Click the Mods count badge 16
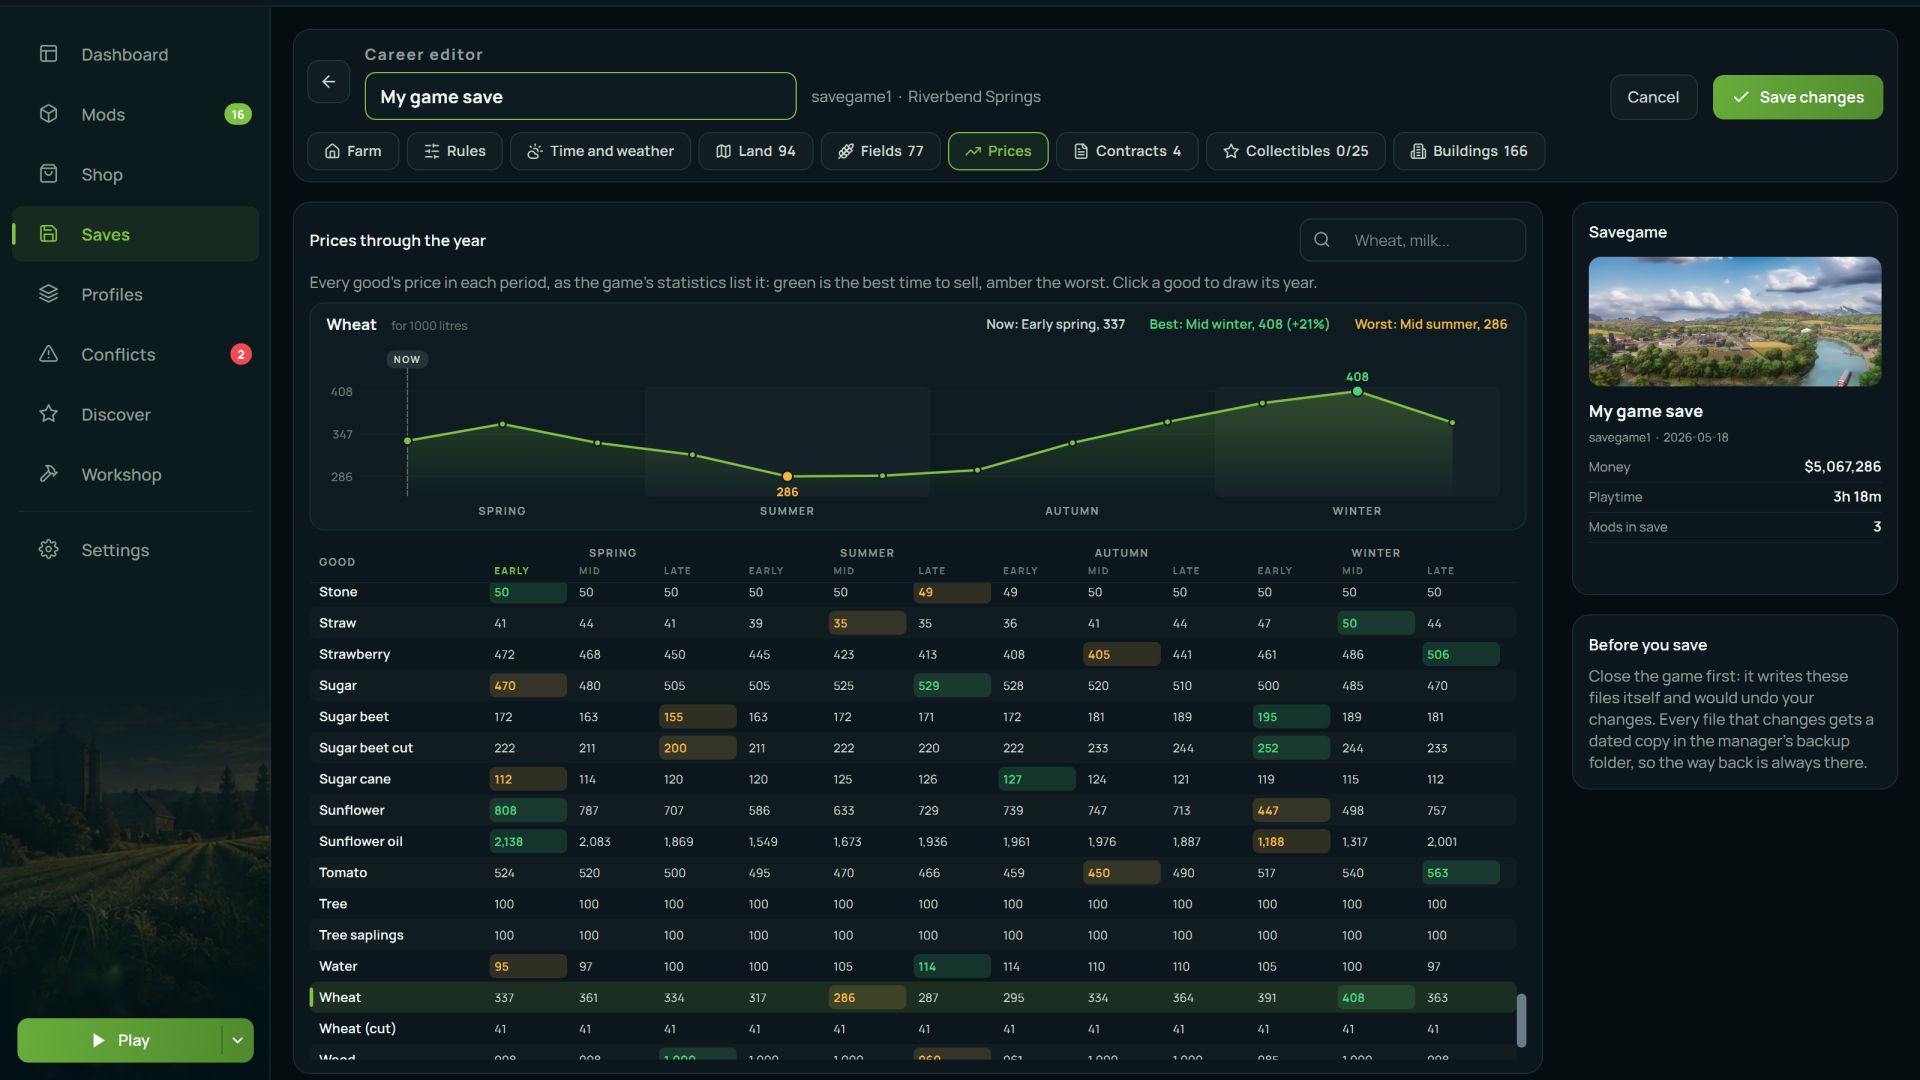The image size is (1920, 1080). [x=237, y=114]
